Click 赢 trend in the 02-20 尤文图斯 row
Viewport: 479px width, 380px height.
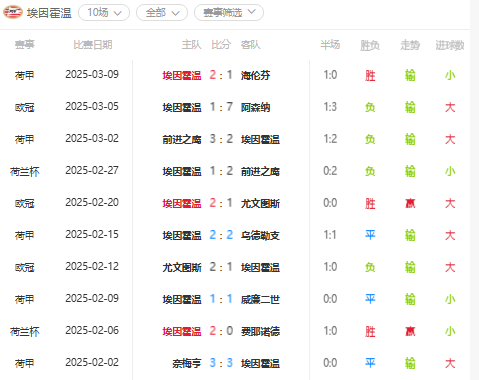pos(410,203)
